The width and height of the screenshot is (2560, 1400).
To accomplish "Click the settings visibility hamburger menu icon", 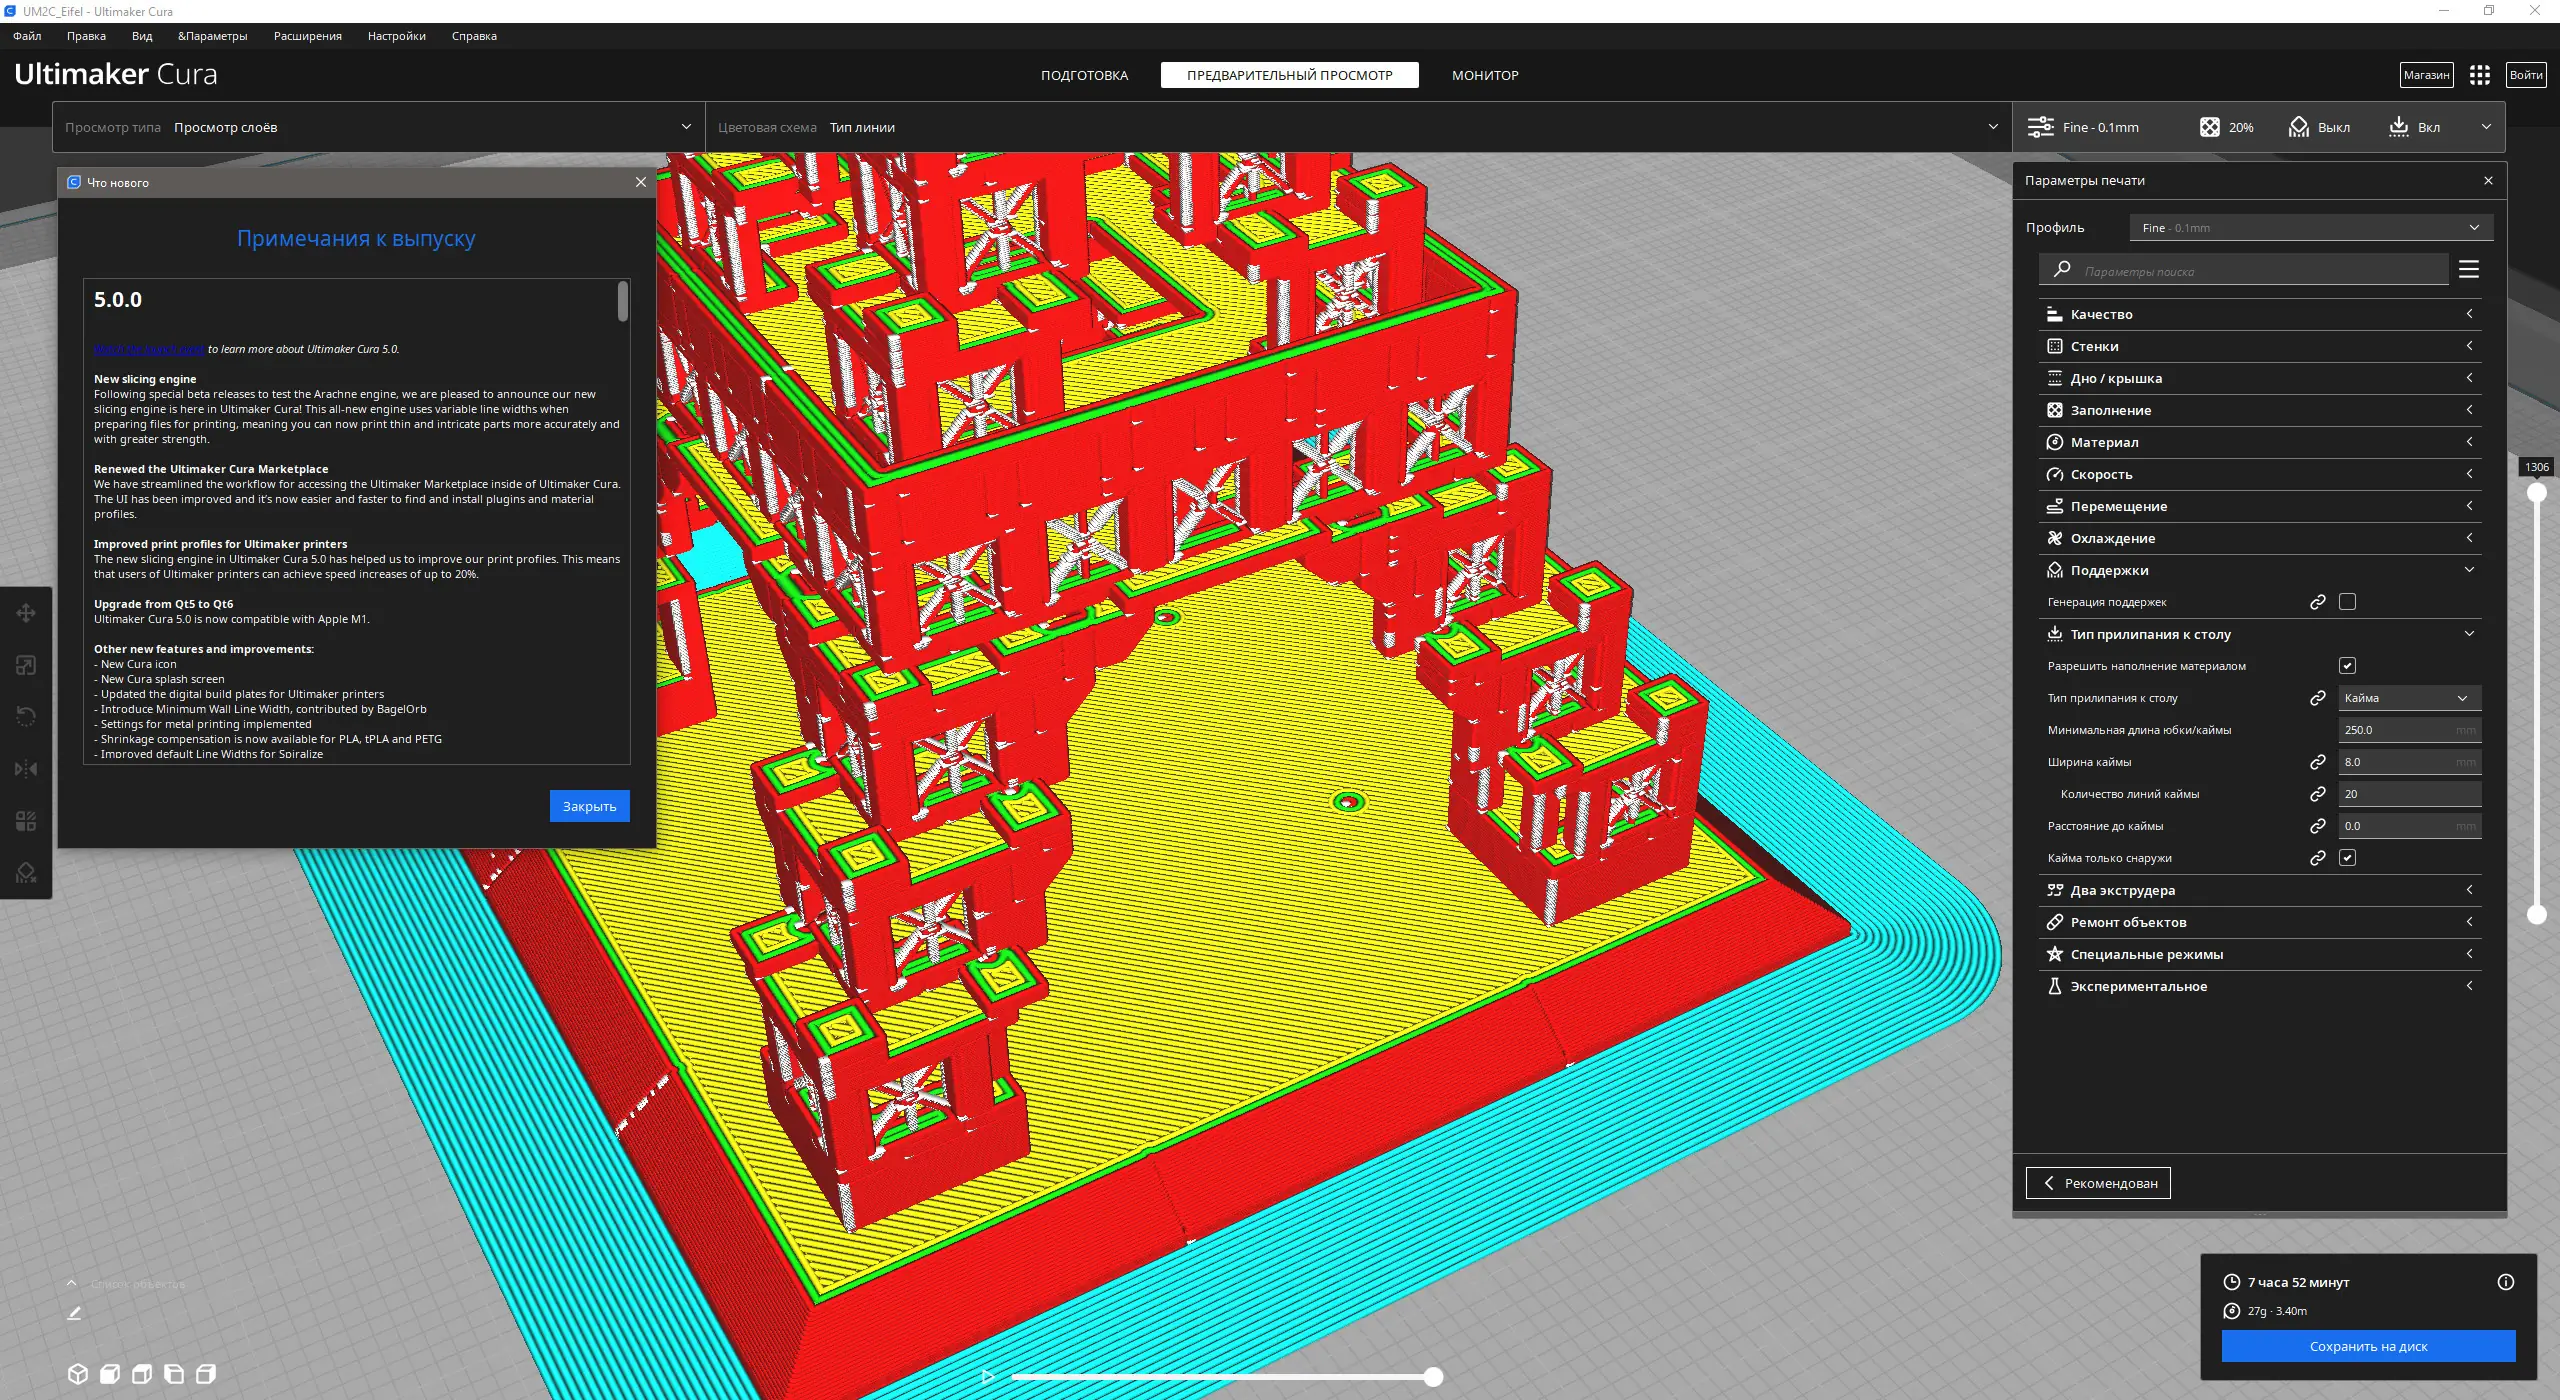I will tap(2468, 269).
